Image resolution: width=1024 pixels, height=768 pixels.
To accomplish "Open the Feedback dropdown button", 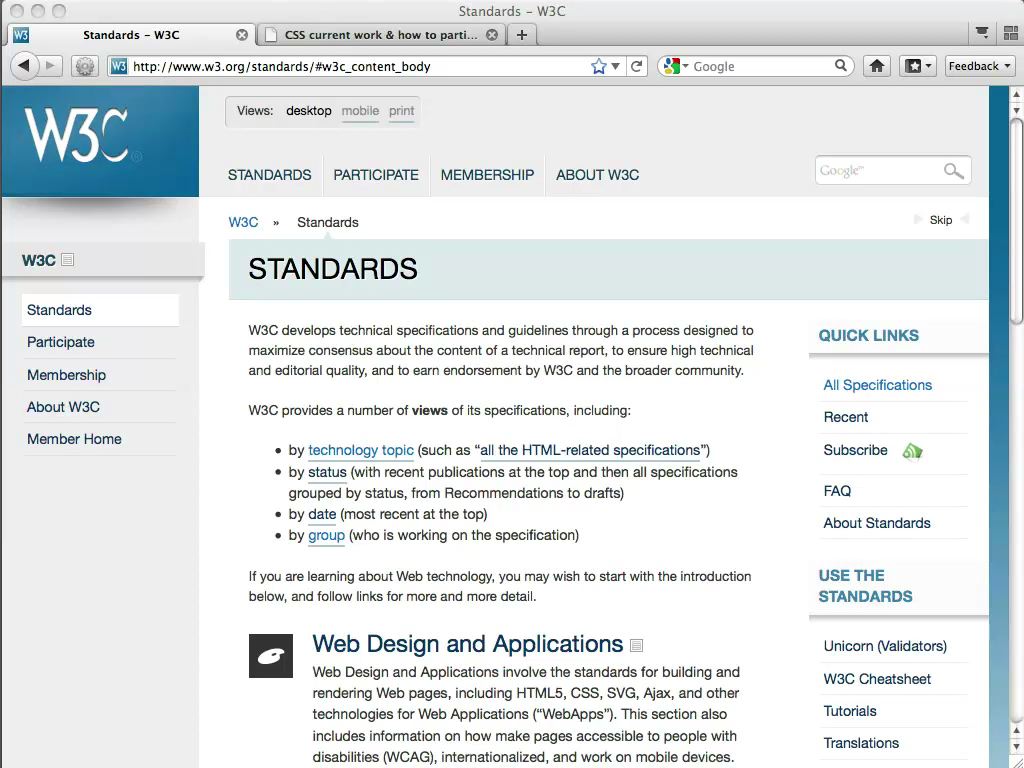I will (980, 66).
